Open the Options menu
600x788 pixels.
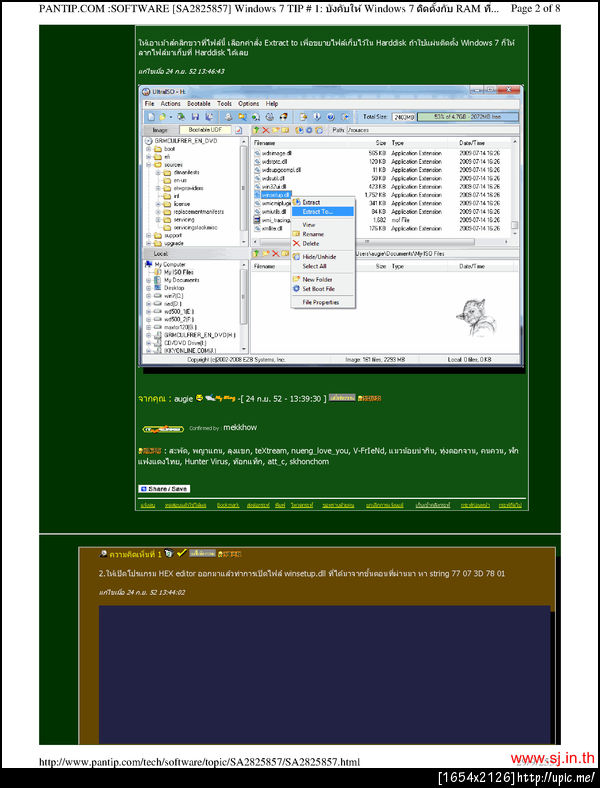[248, 104]
